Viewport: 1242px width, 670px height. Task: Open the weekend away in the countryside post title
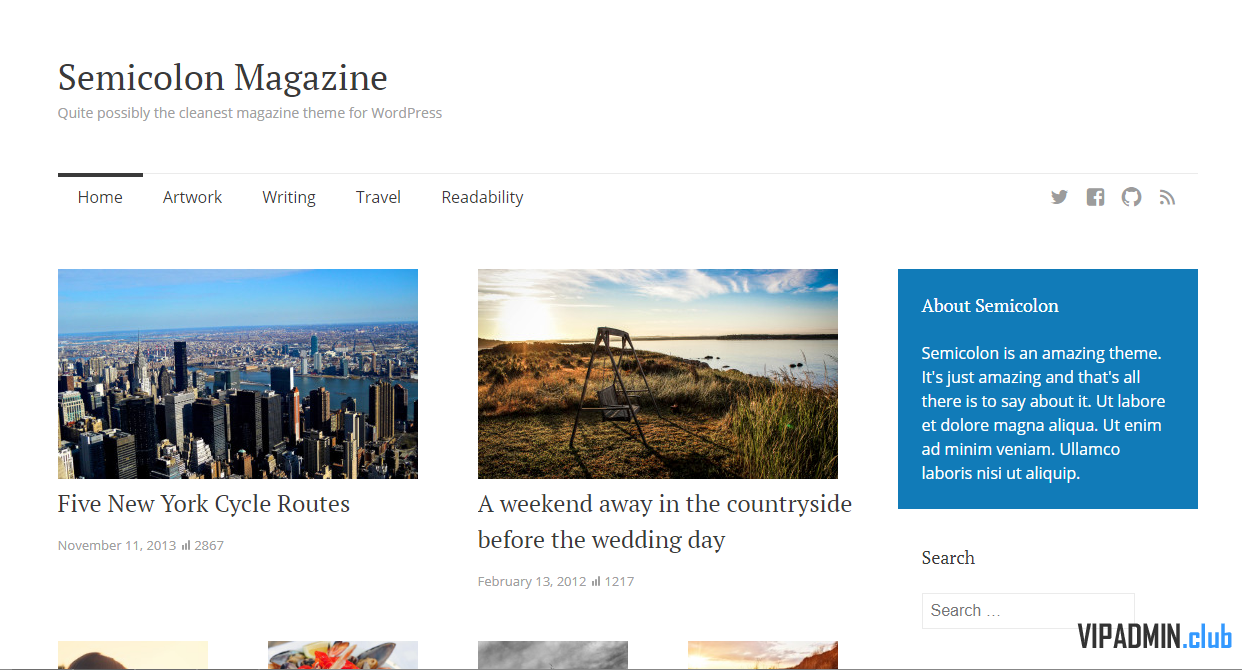point(665,521)
